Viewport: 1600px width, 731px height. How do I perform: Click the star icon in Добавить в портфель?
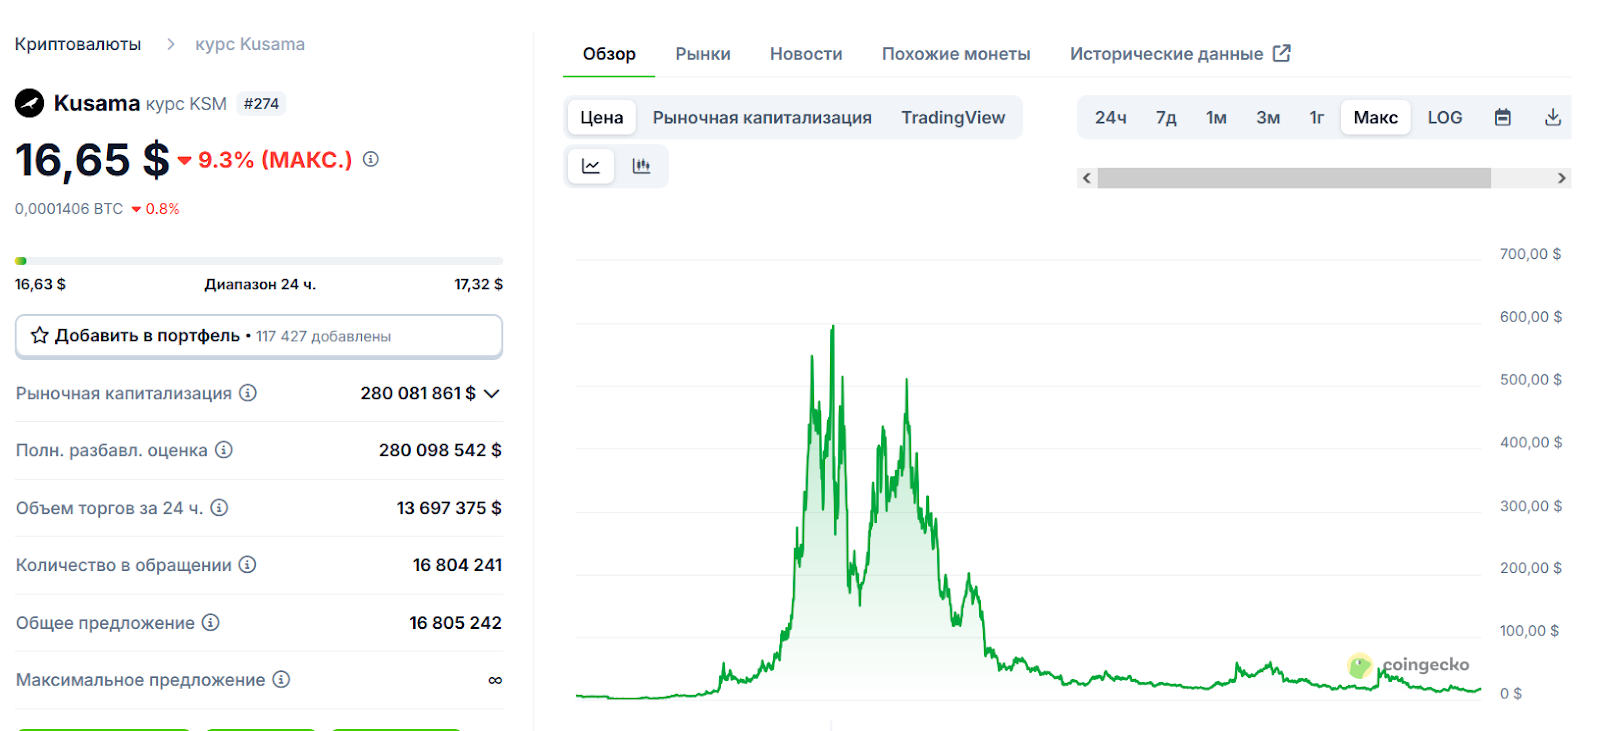(x=39, y=335)
